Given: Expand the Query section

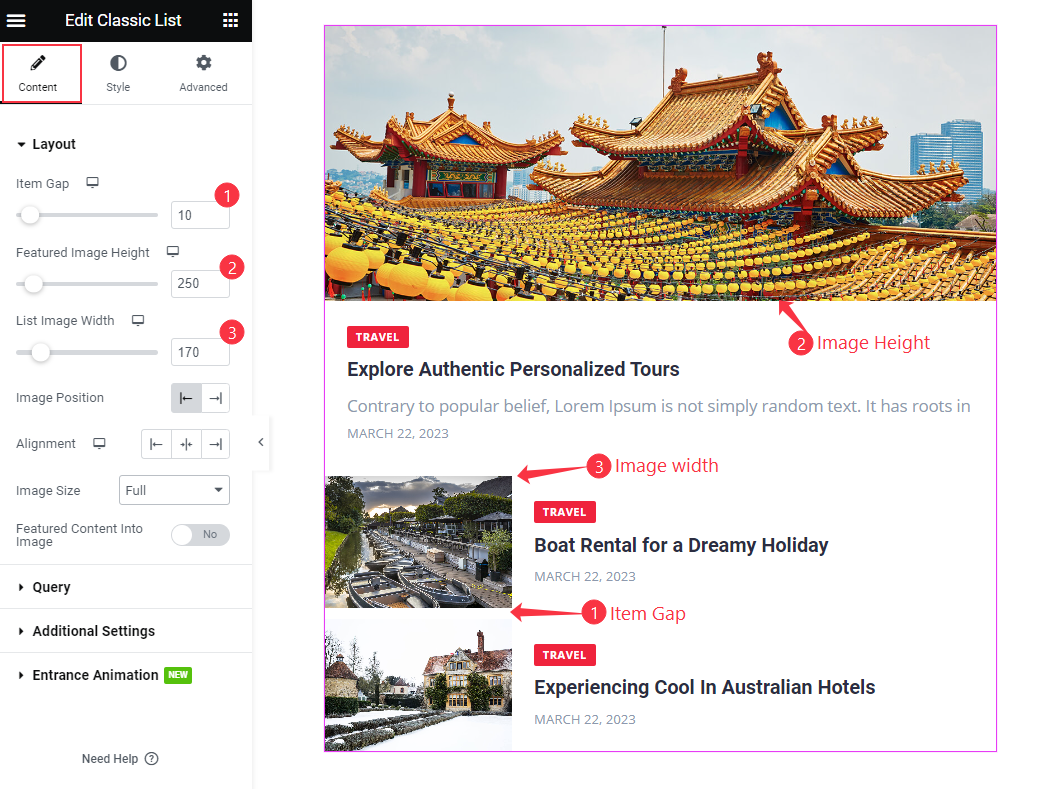Looking at the screenshot, I should tap(52, 587).
